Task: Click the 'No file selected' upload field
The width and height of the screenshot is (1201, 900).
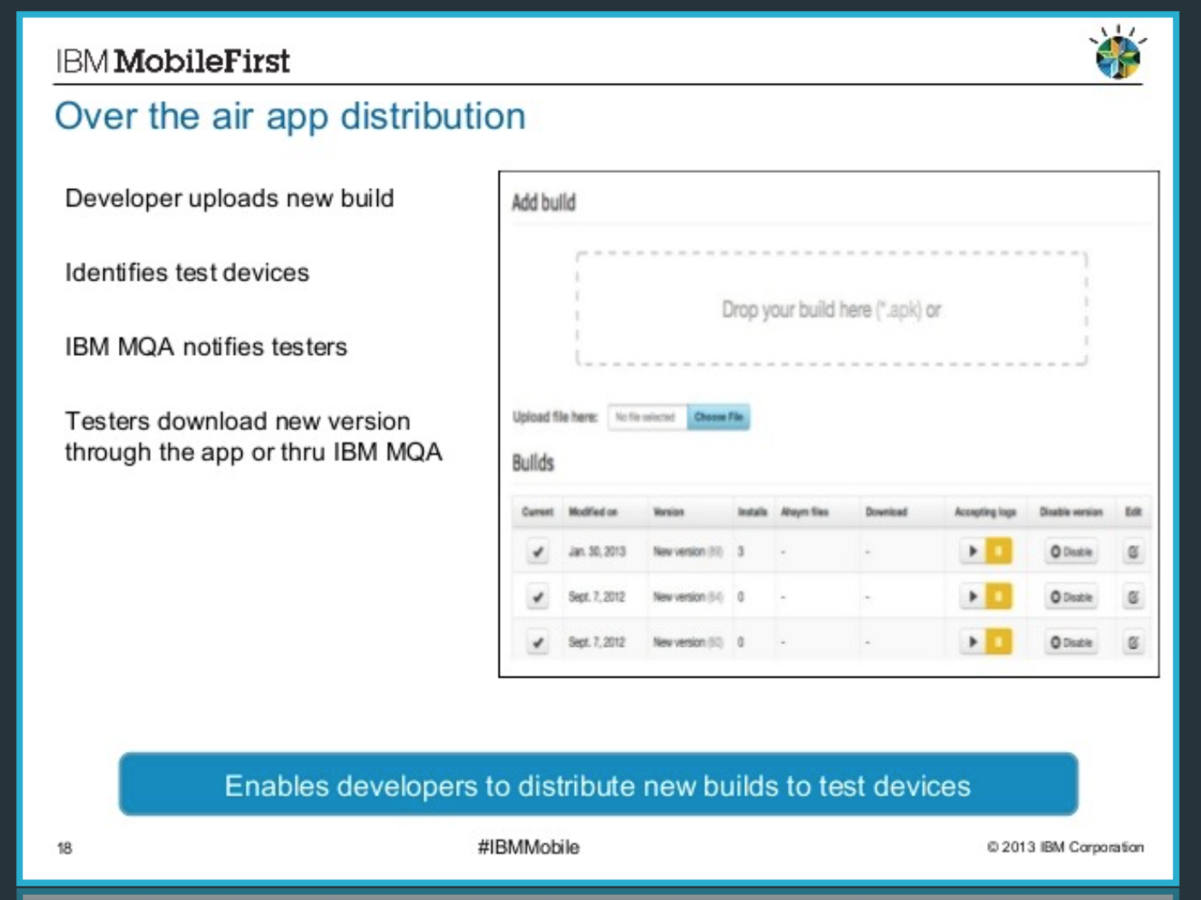Action: tap(647, 417)
